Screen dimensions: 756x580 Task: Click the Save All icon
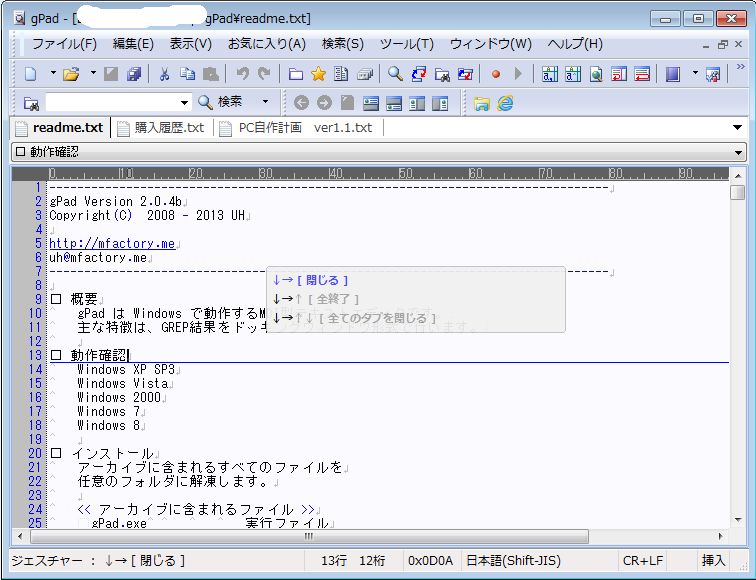tap(134, 74)
